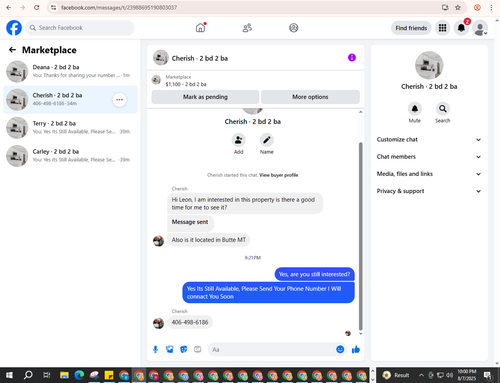Send a thumbs up like
Image resolution: width=500 pixels, height=383 pixels.
point(356,349)
